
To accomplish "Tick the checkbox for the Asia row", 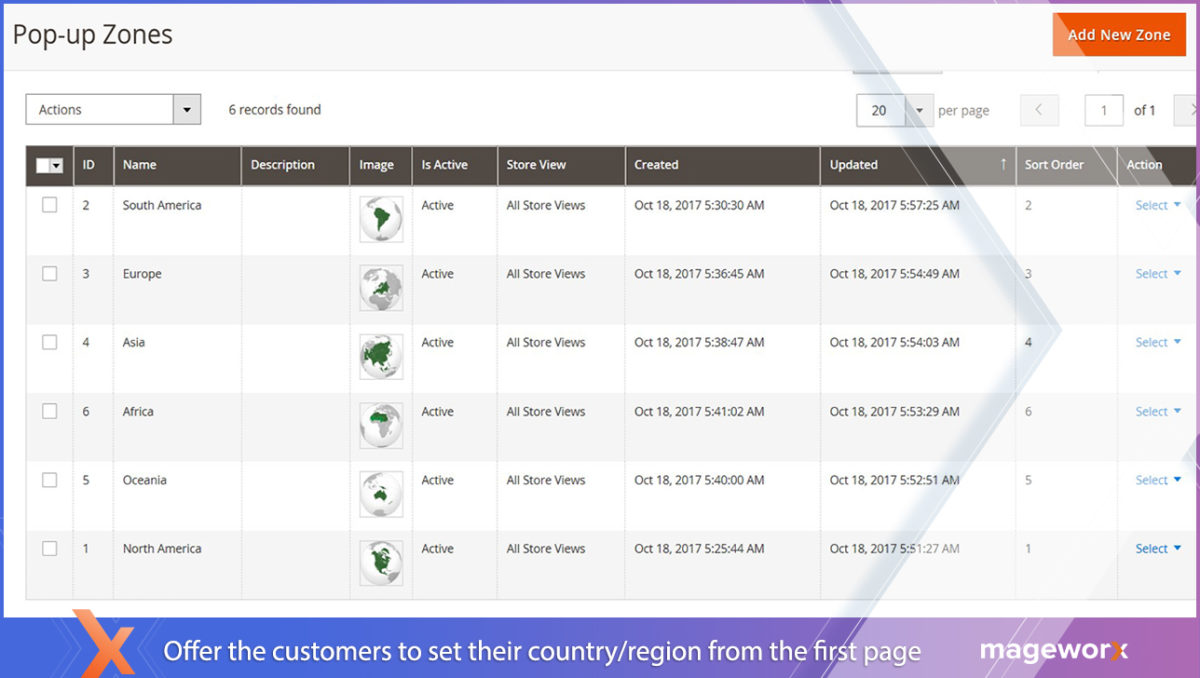I will tap(49, 342).
